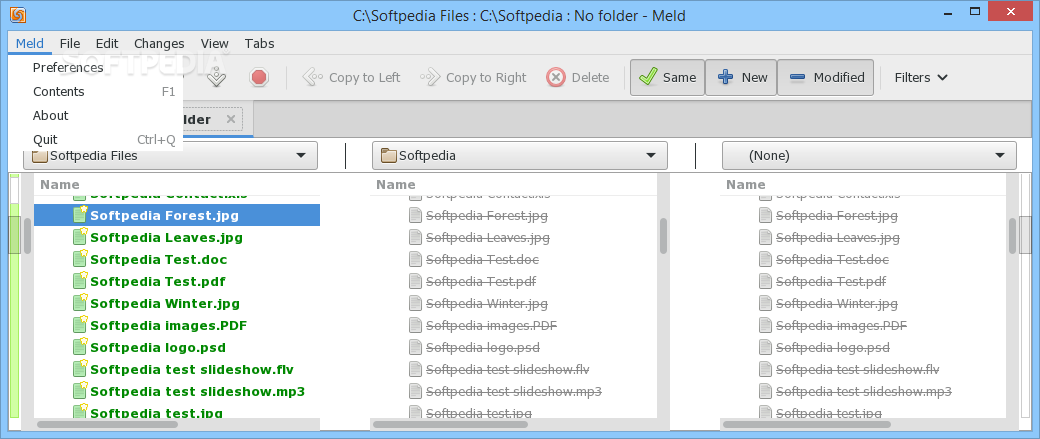Select Softpedia images.PDF in middle pane
This screenshot has width=1040, height=439.
tap(491, 325)
